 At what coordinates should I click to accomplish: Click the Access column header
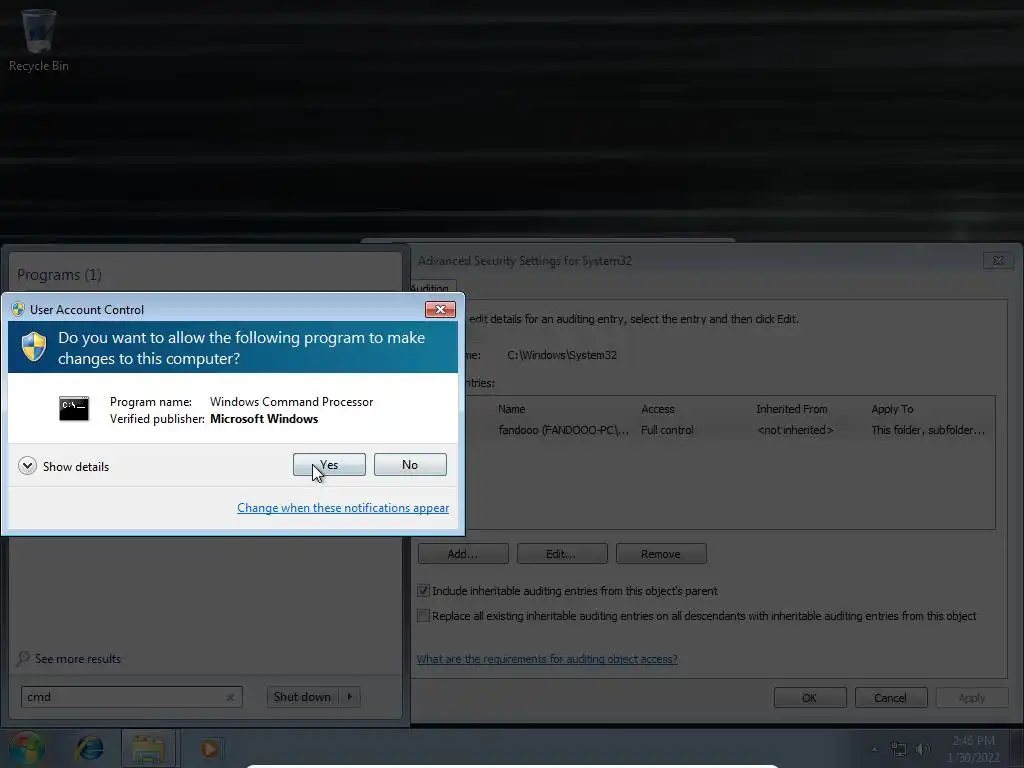point(658,409)
